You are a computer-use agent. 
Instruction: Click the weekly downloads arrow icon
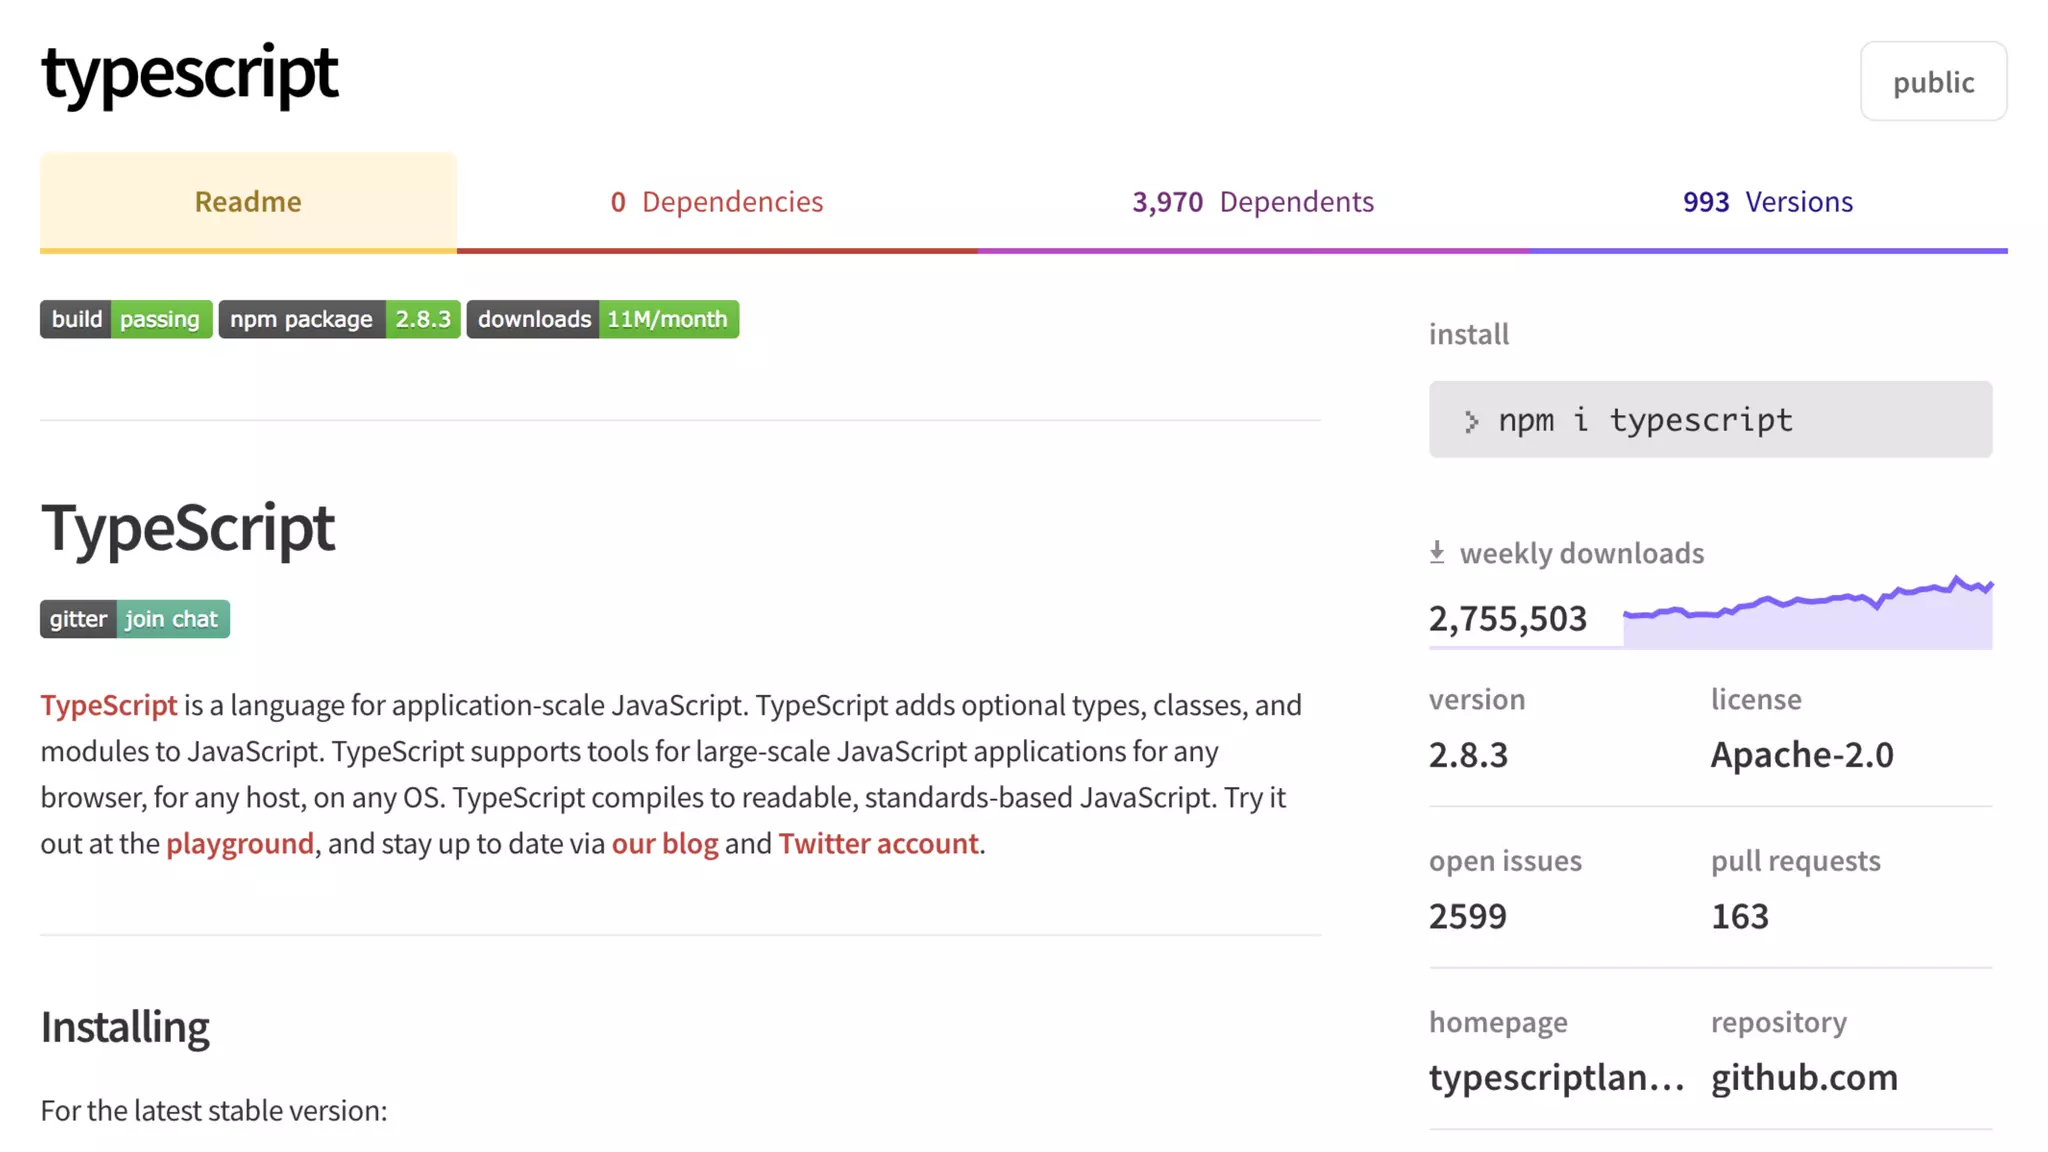click(1437, 552)
